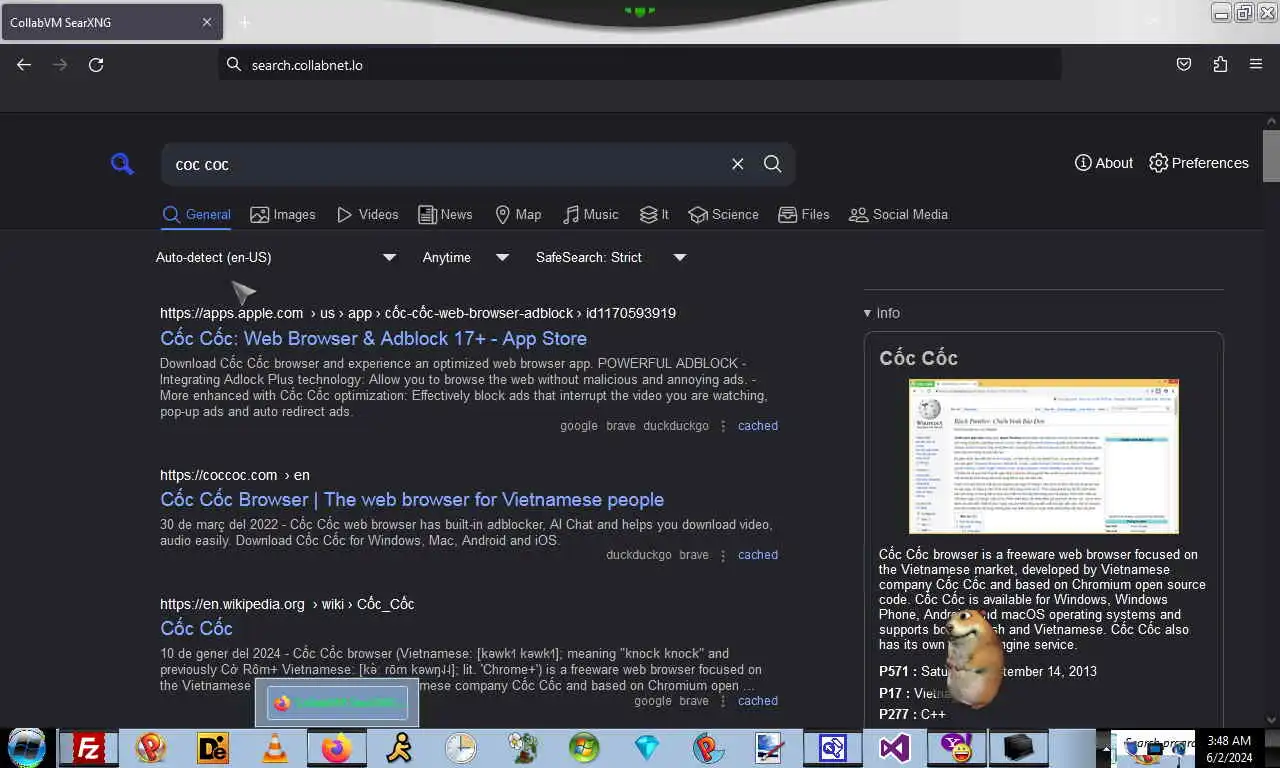Image resolution: width=1280 pixels, height=768 pixels.
Task: Collapse the info panel expander
Action: coord(882,313)
